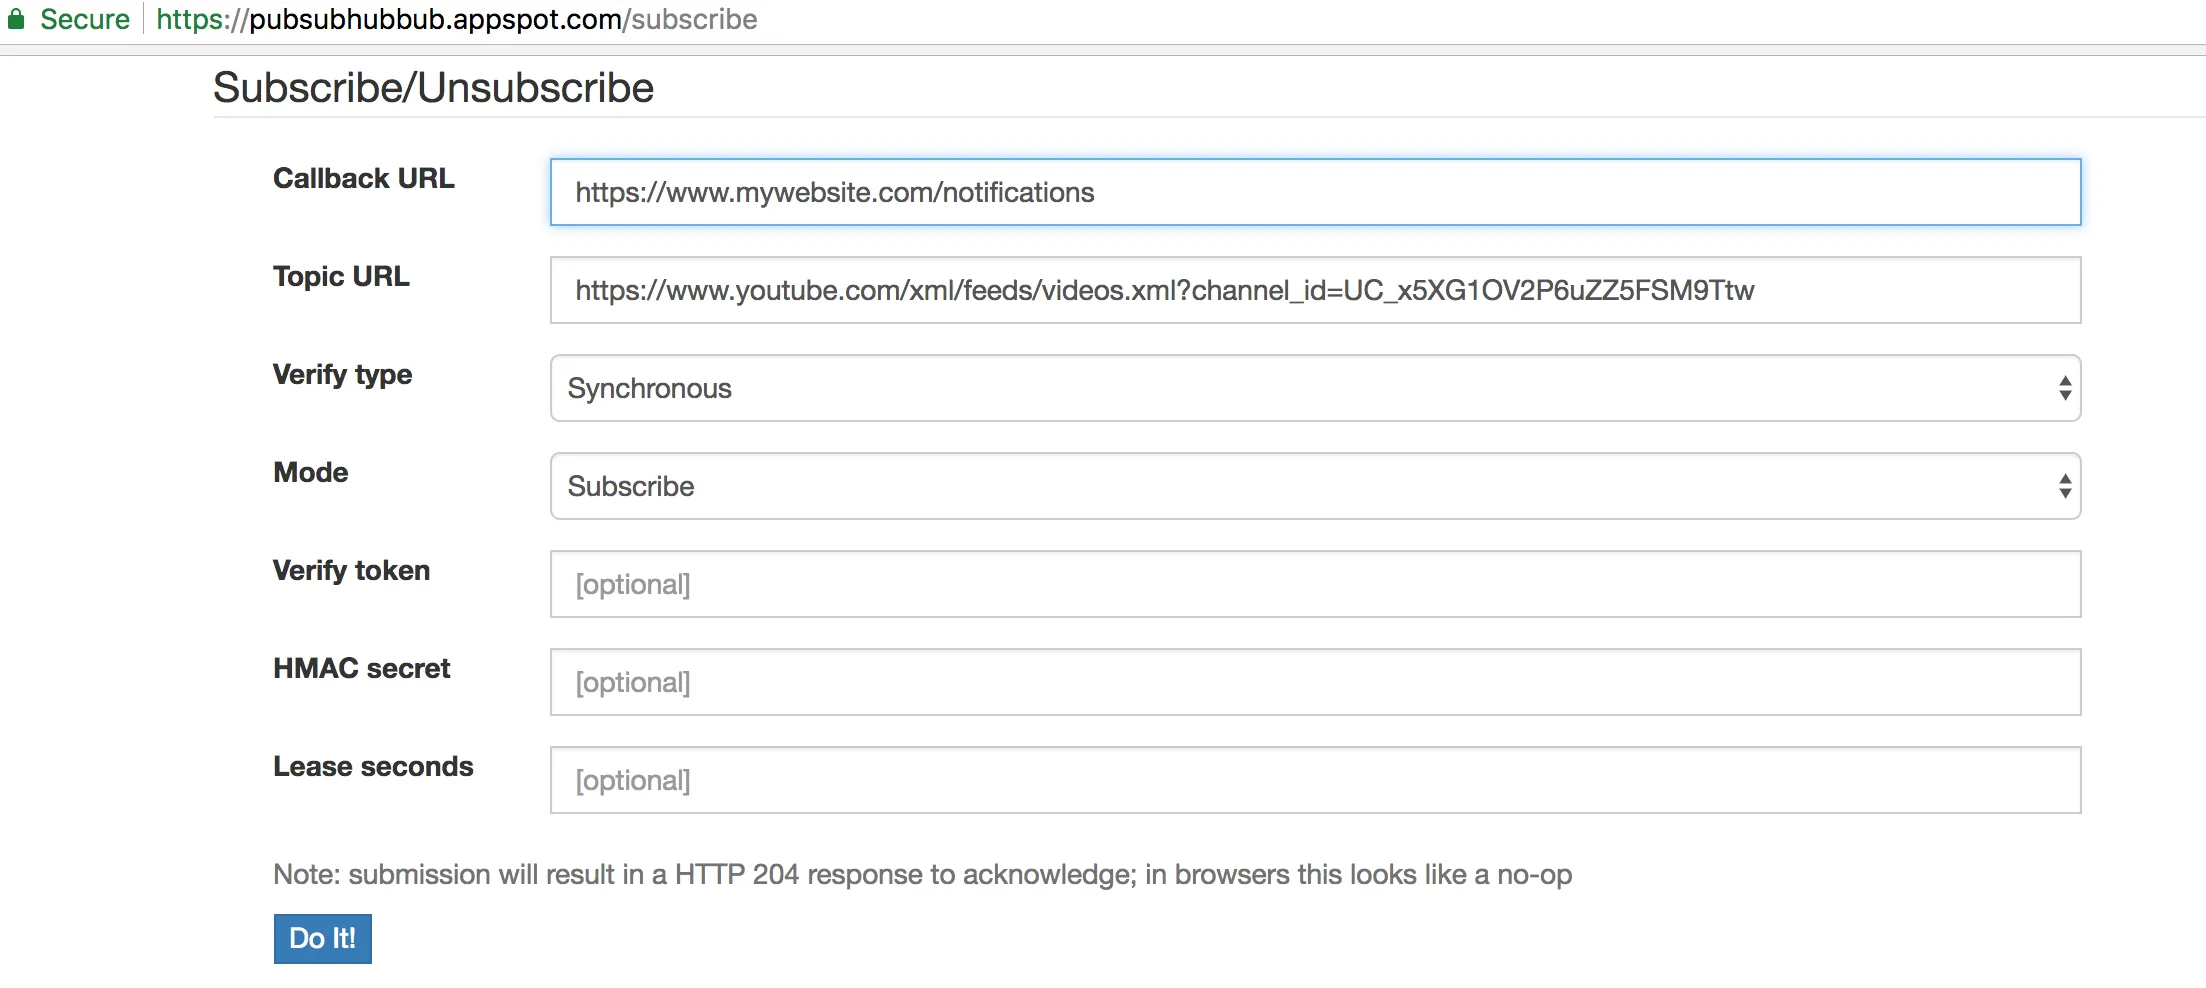Click the Topic URL input field

point(1314,290)
